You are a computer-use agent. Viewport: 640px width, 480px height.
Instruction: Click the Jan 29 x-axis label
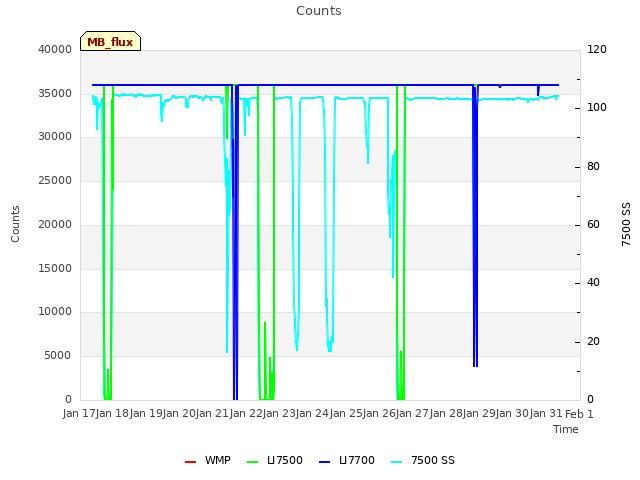pyautogui.click(x=479, y=413)
